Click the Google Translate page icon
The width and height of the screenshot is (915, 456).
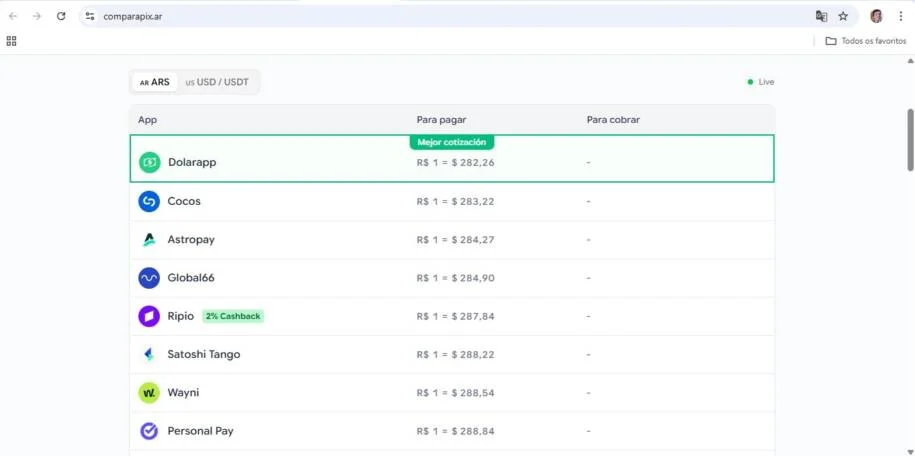pos(821,16)
